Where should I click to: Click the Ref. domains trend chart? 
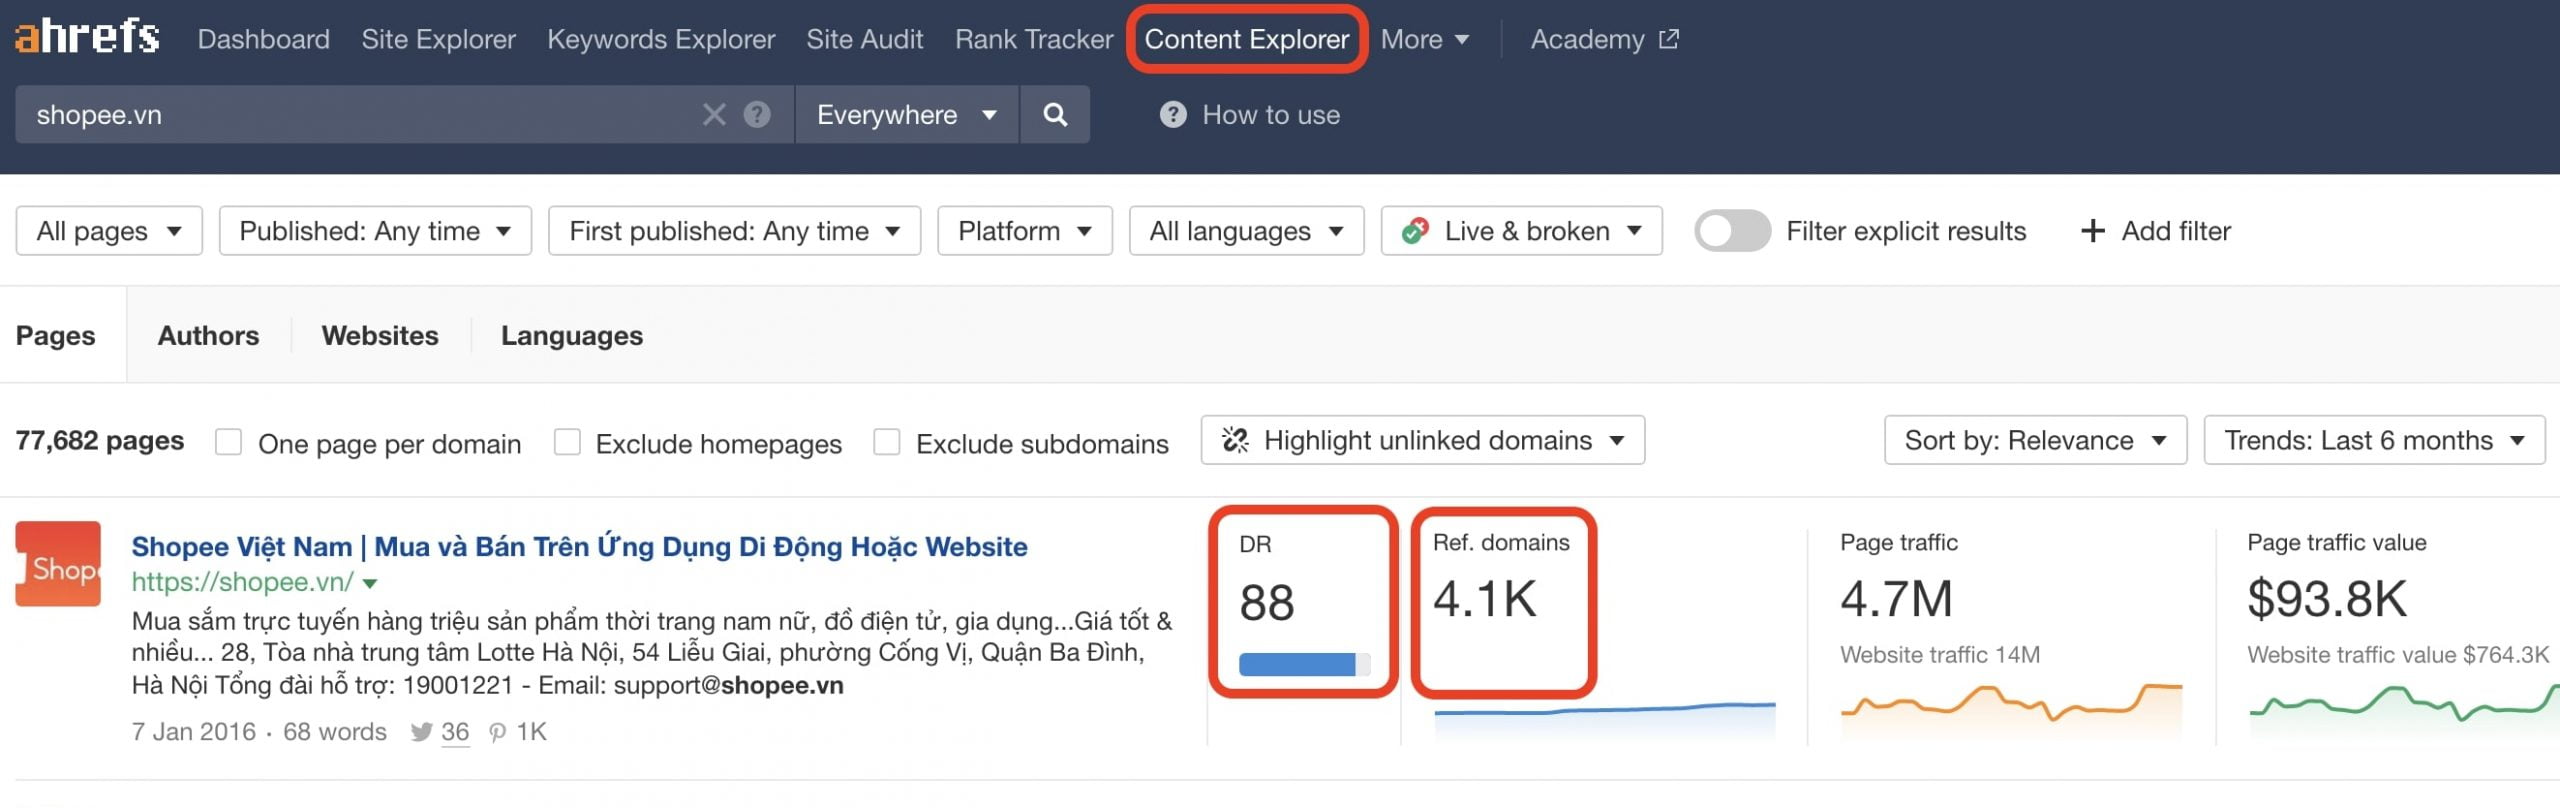tap(1605, 720)
